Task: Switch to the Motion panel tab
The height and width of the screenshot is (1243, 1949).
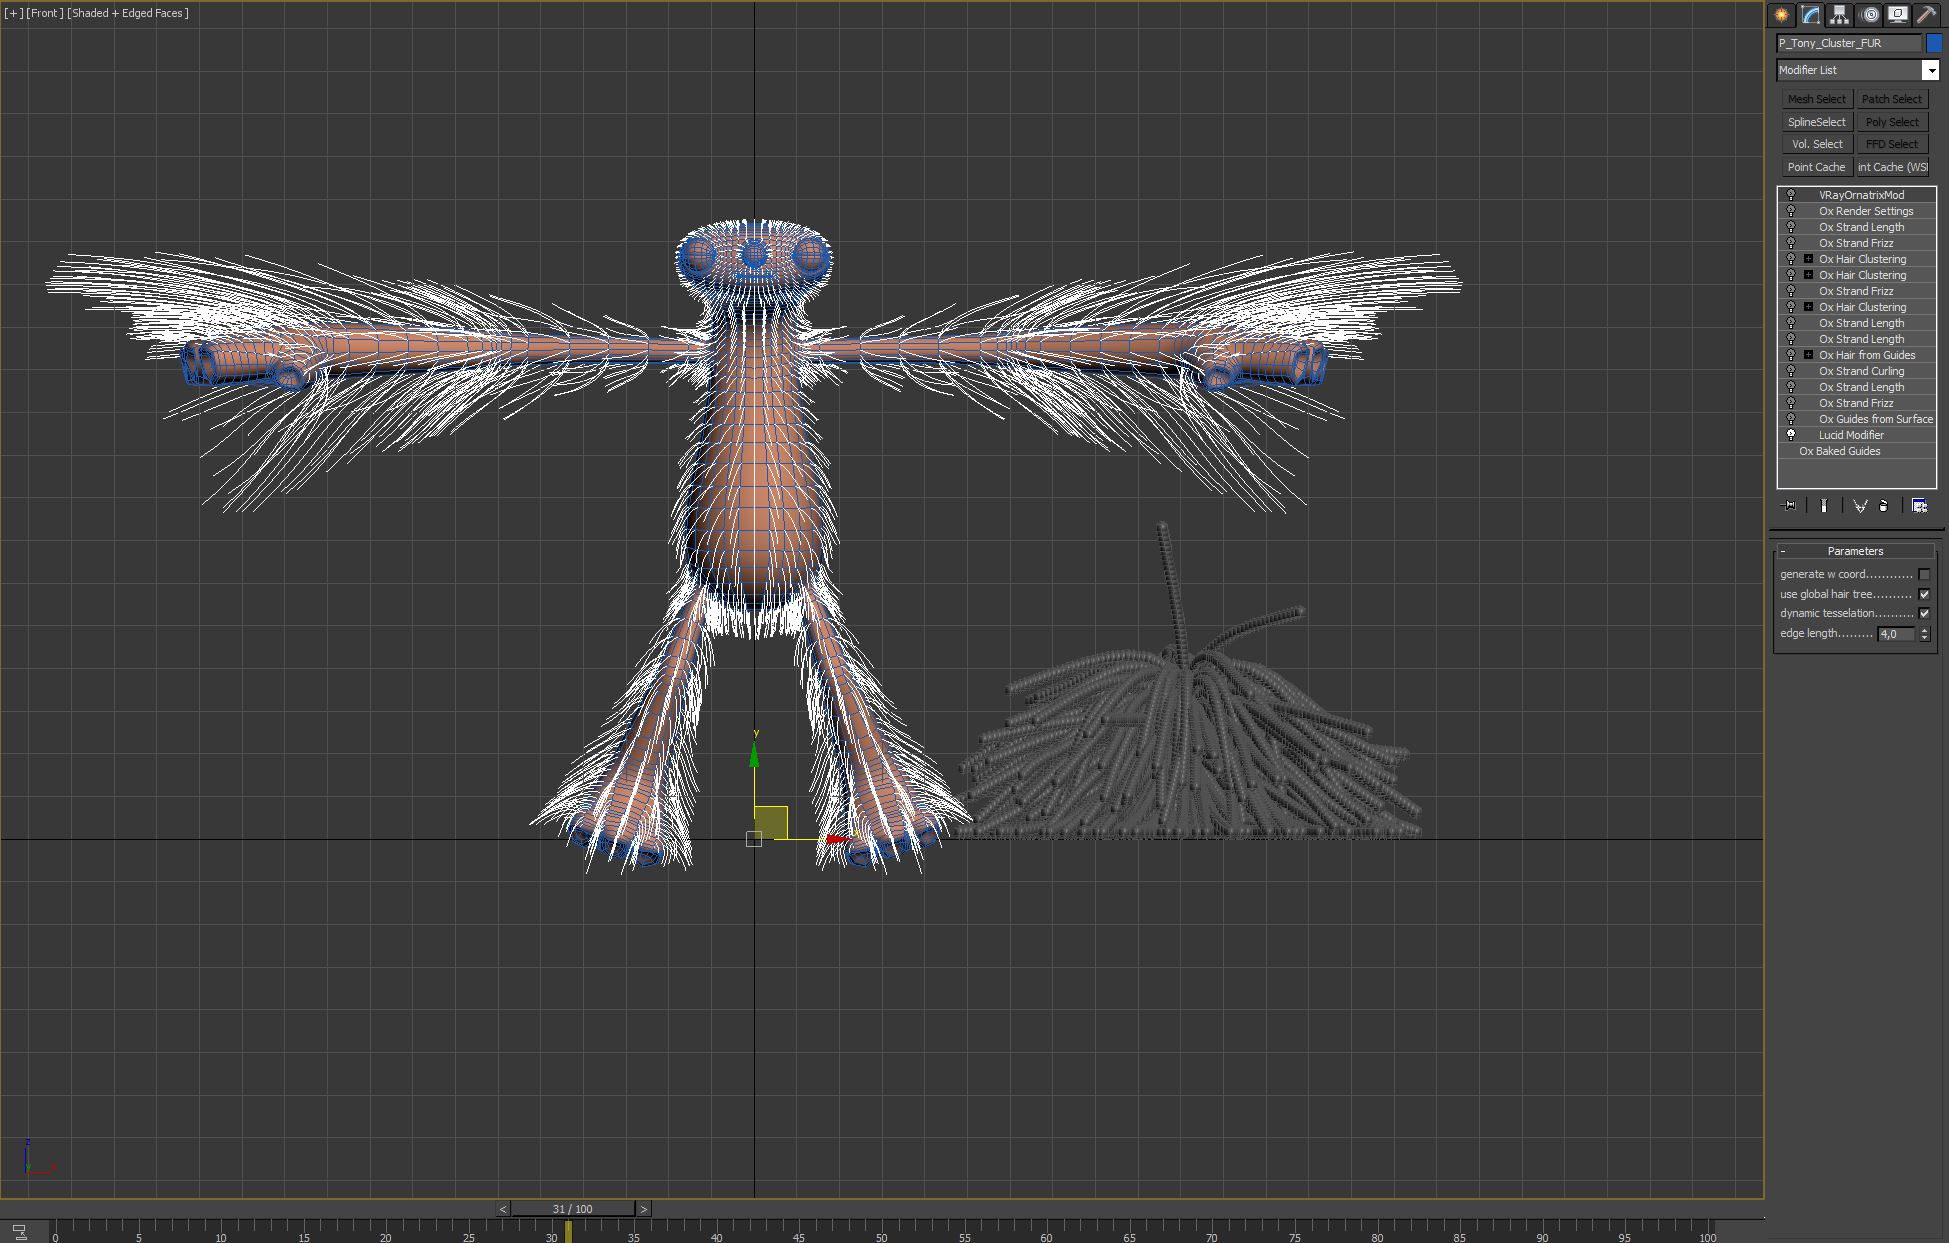Action: 1869,14
